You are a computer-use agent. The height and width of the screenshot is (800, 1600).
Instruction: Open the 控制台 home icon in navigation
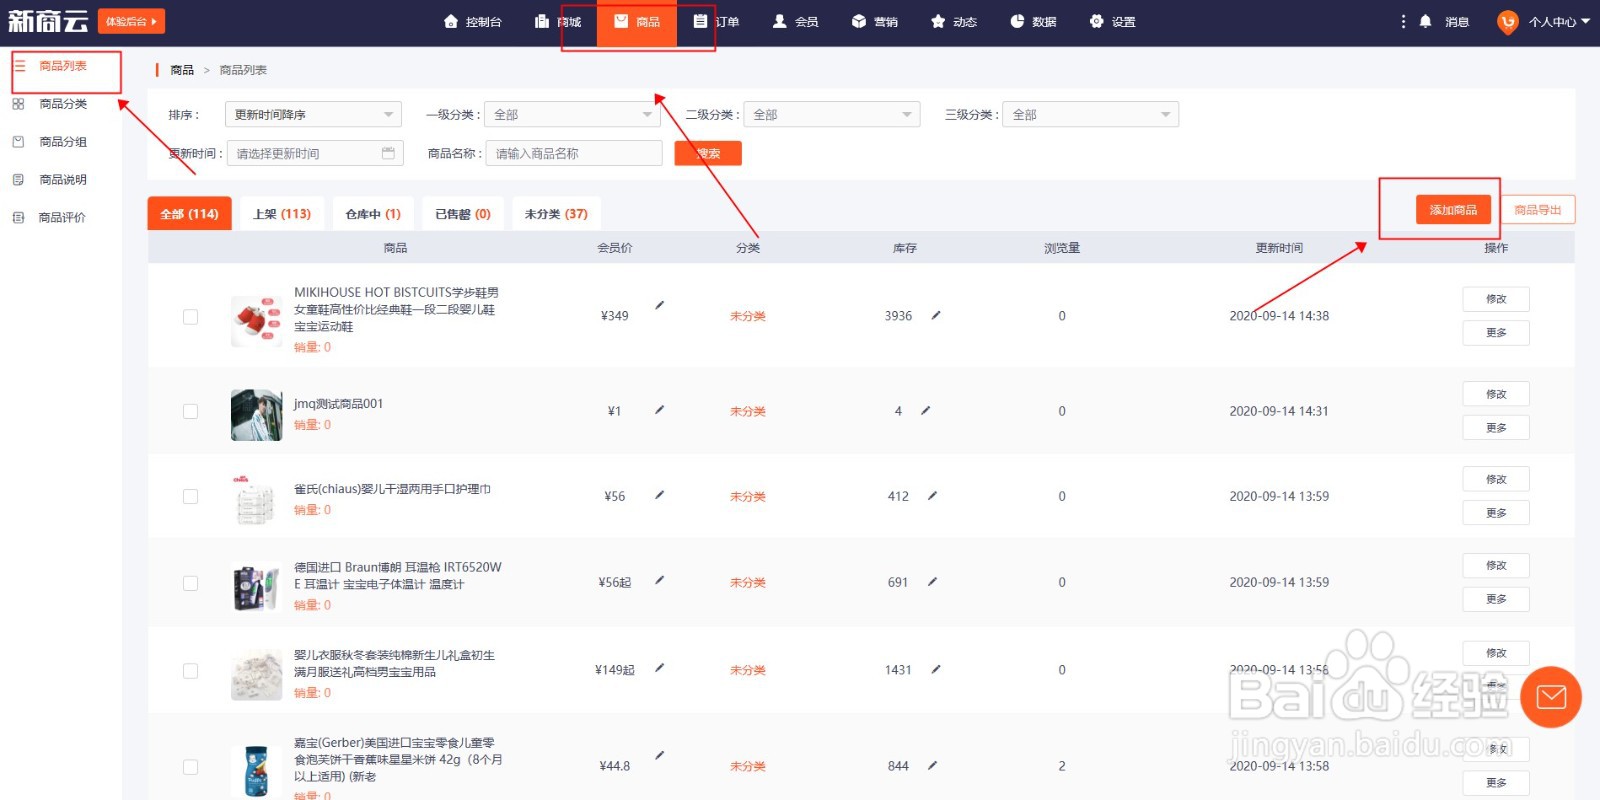tap(450, 21)
